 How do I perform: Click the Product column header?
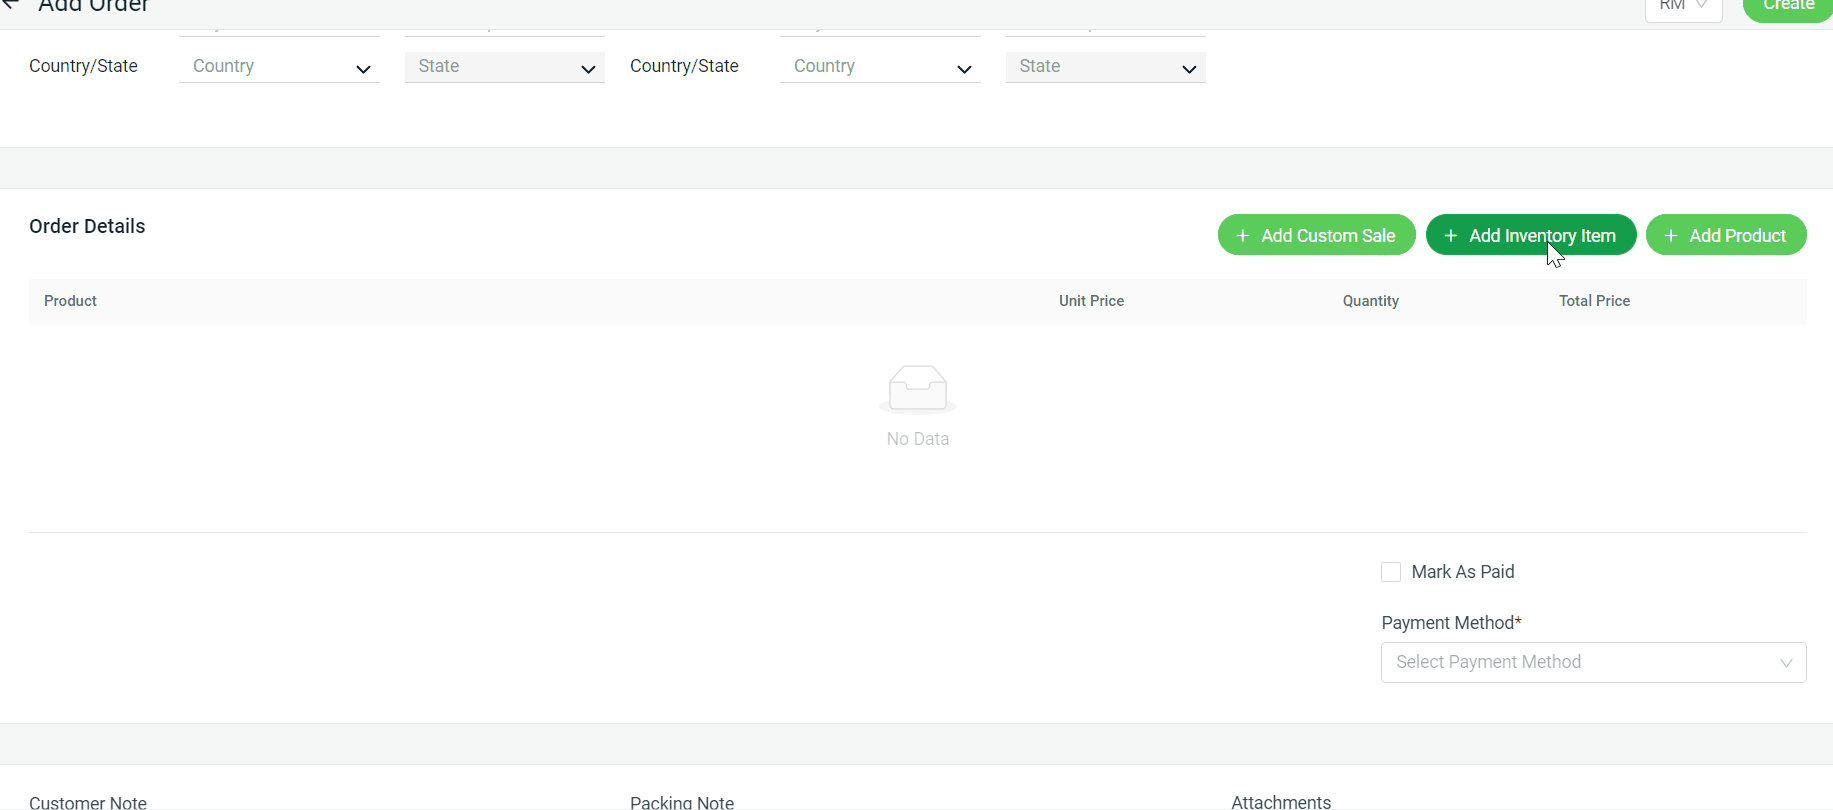(x=70, y=301)
